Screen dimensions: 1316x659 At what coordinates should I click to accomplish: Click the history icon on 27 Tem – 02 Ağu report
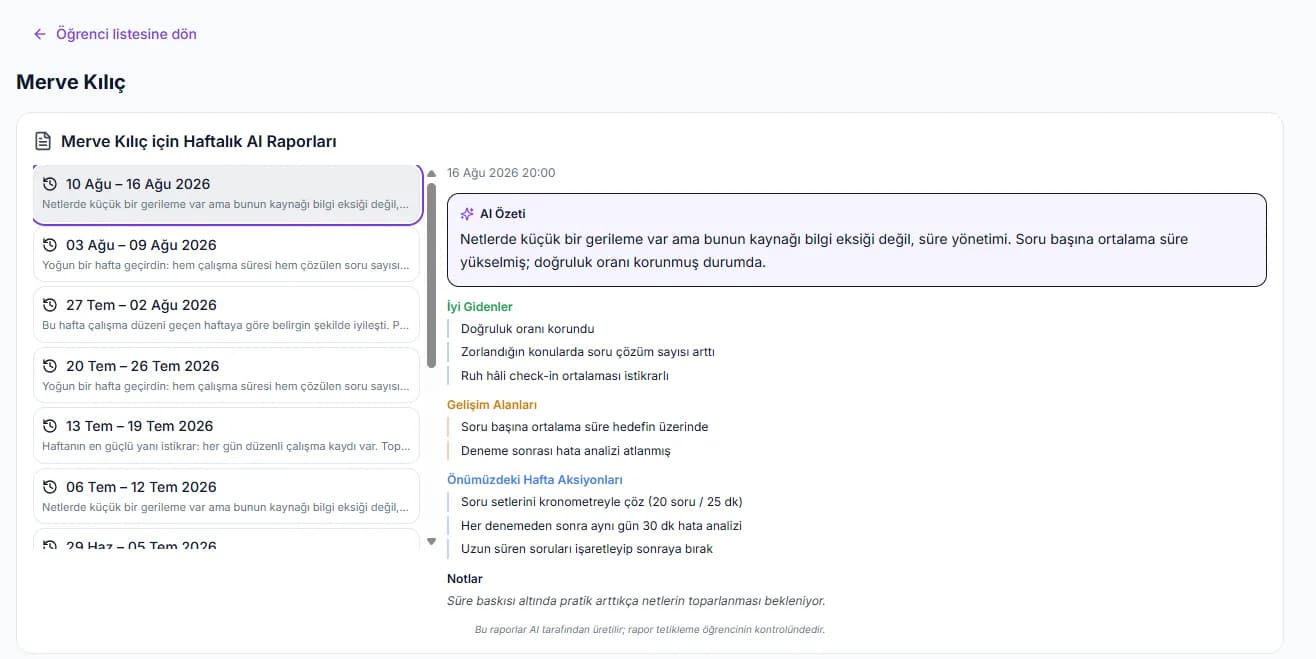pos(50,305)
